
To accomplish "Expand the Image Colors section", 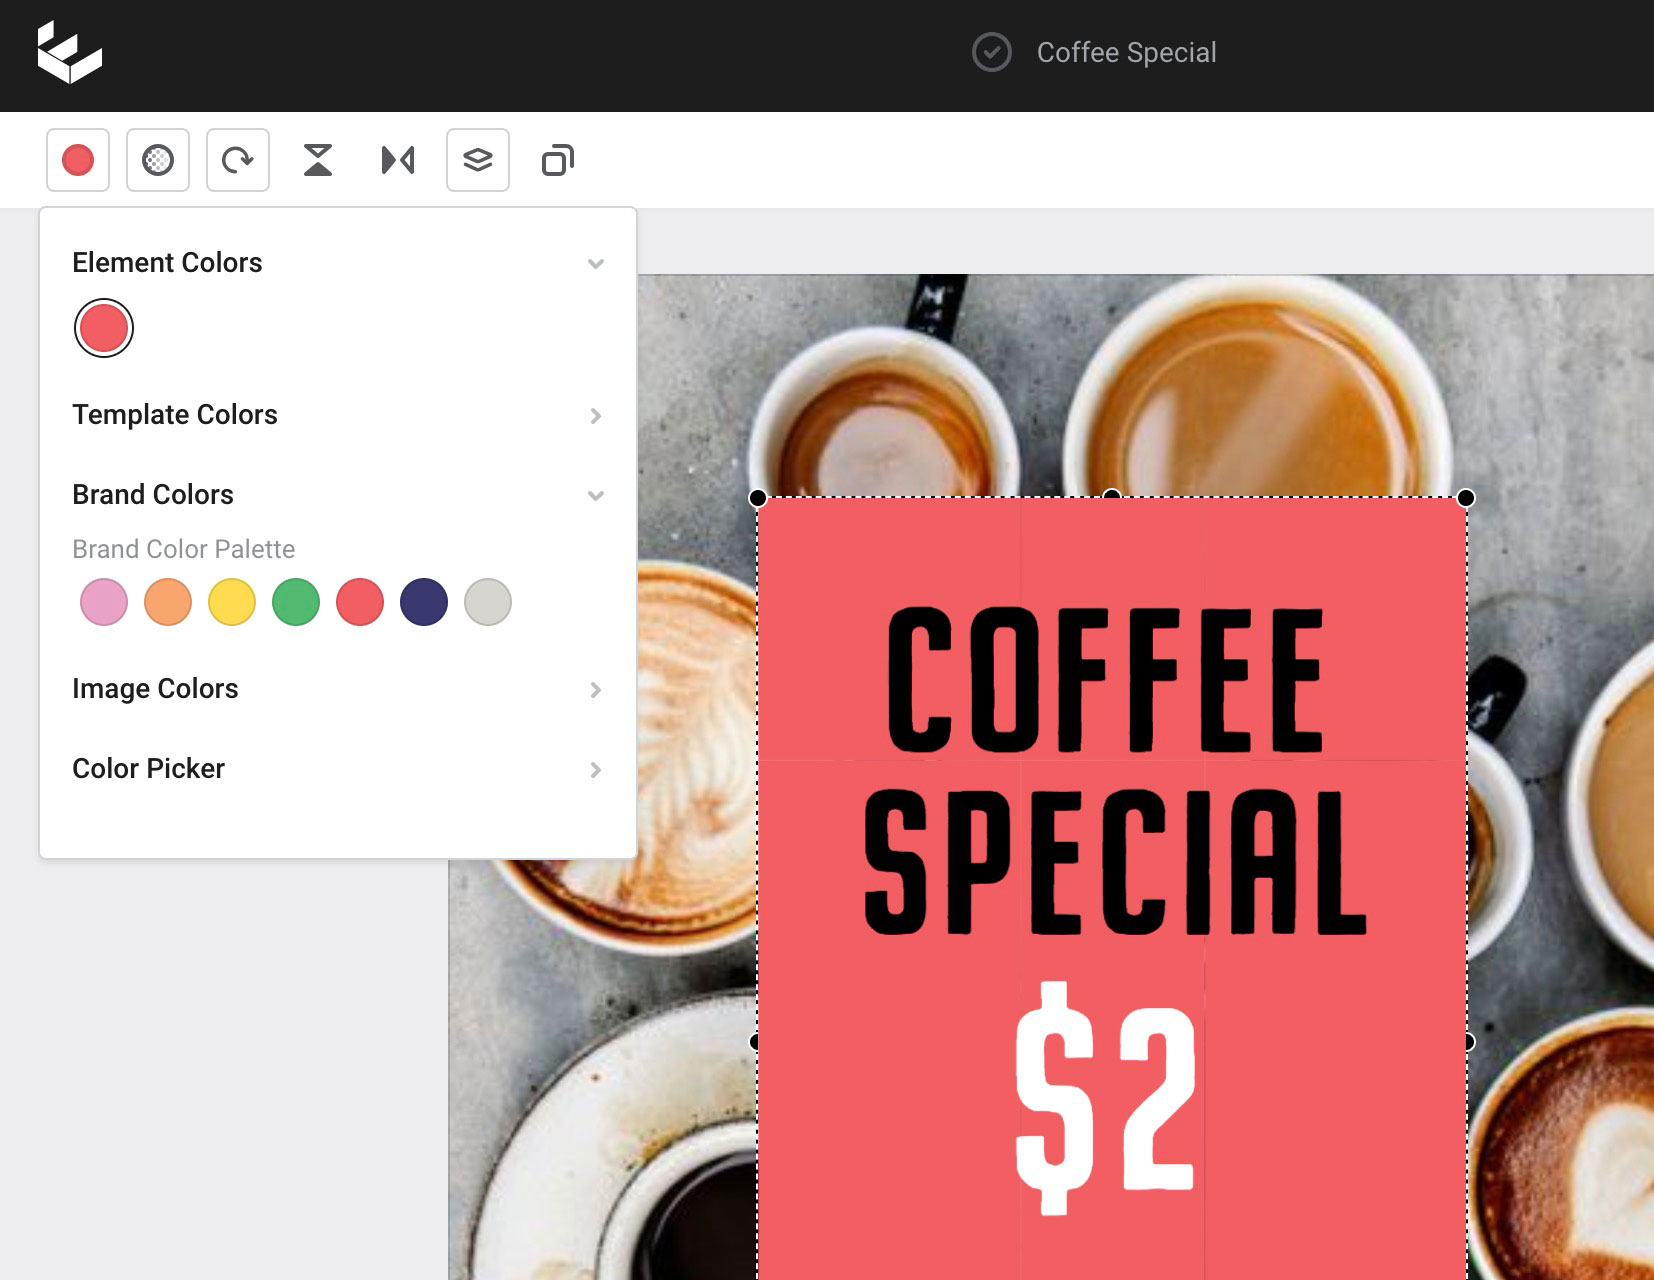I will (595, 690).
